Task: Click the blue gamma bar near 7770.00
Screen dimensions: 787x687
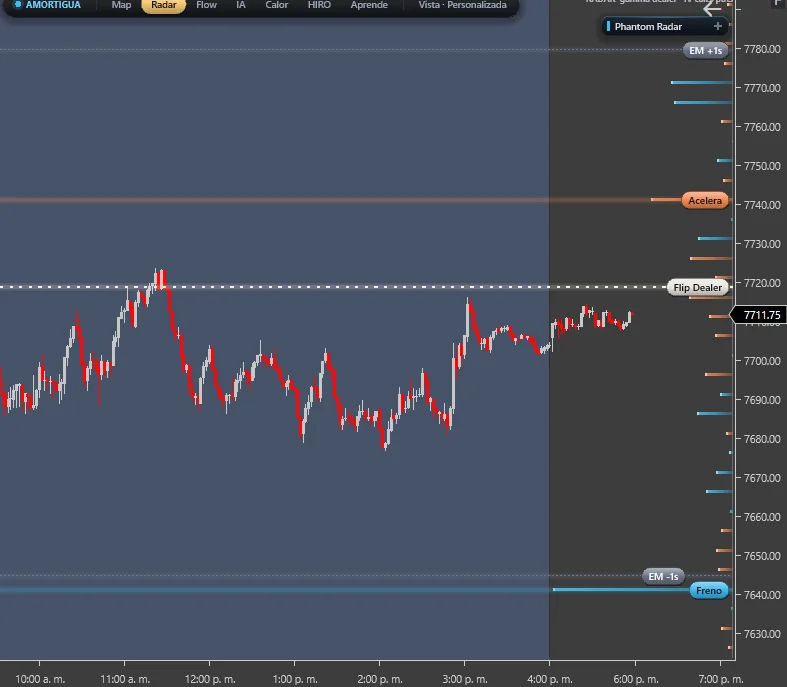Action: click(x=701, y=82)
